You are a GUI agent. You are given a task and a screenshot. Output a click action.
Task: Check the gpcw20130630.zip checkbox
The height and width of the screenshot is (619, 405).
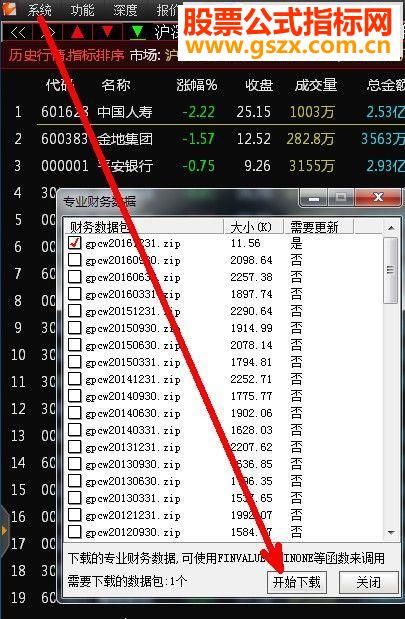[x=75, y=480]
